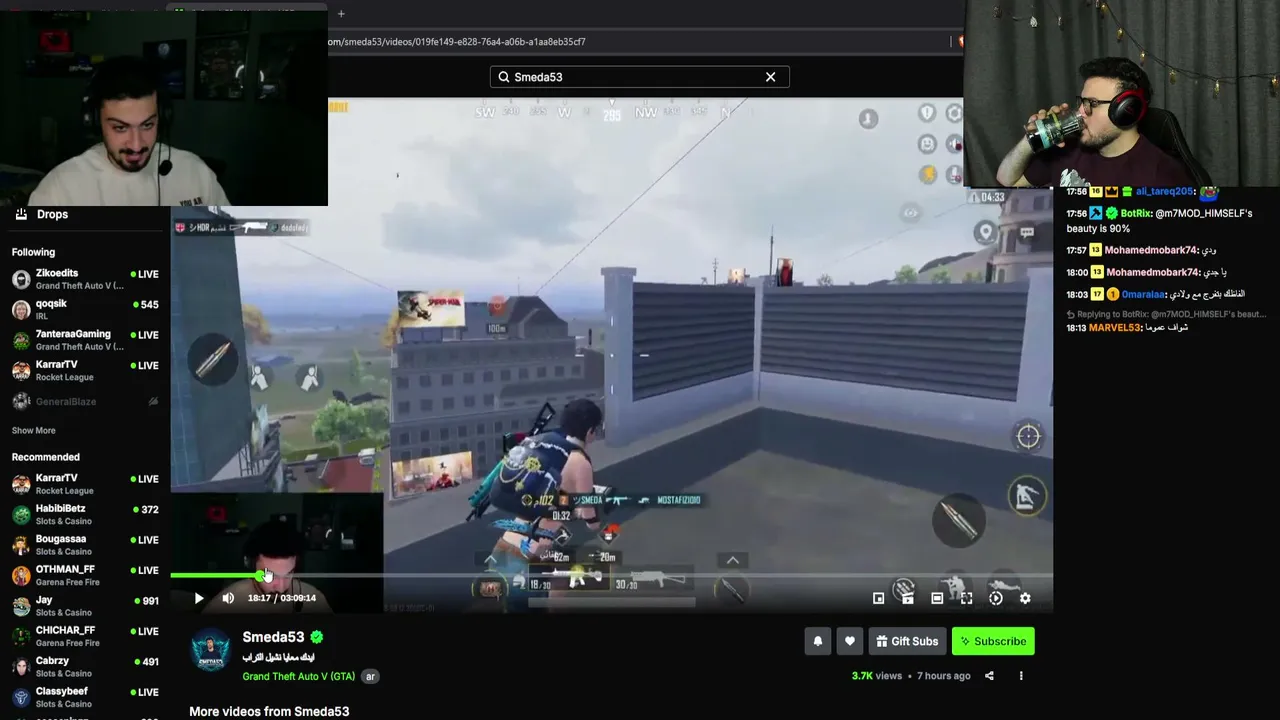Enter fullscreen video mode

pyautogui.click(x=966, y=598)
